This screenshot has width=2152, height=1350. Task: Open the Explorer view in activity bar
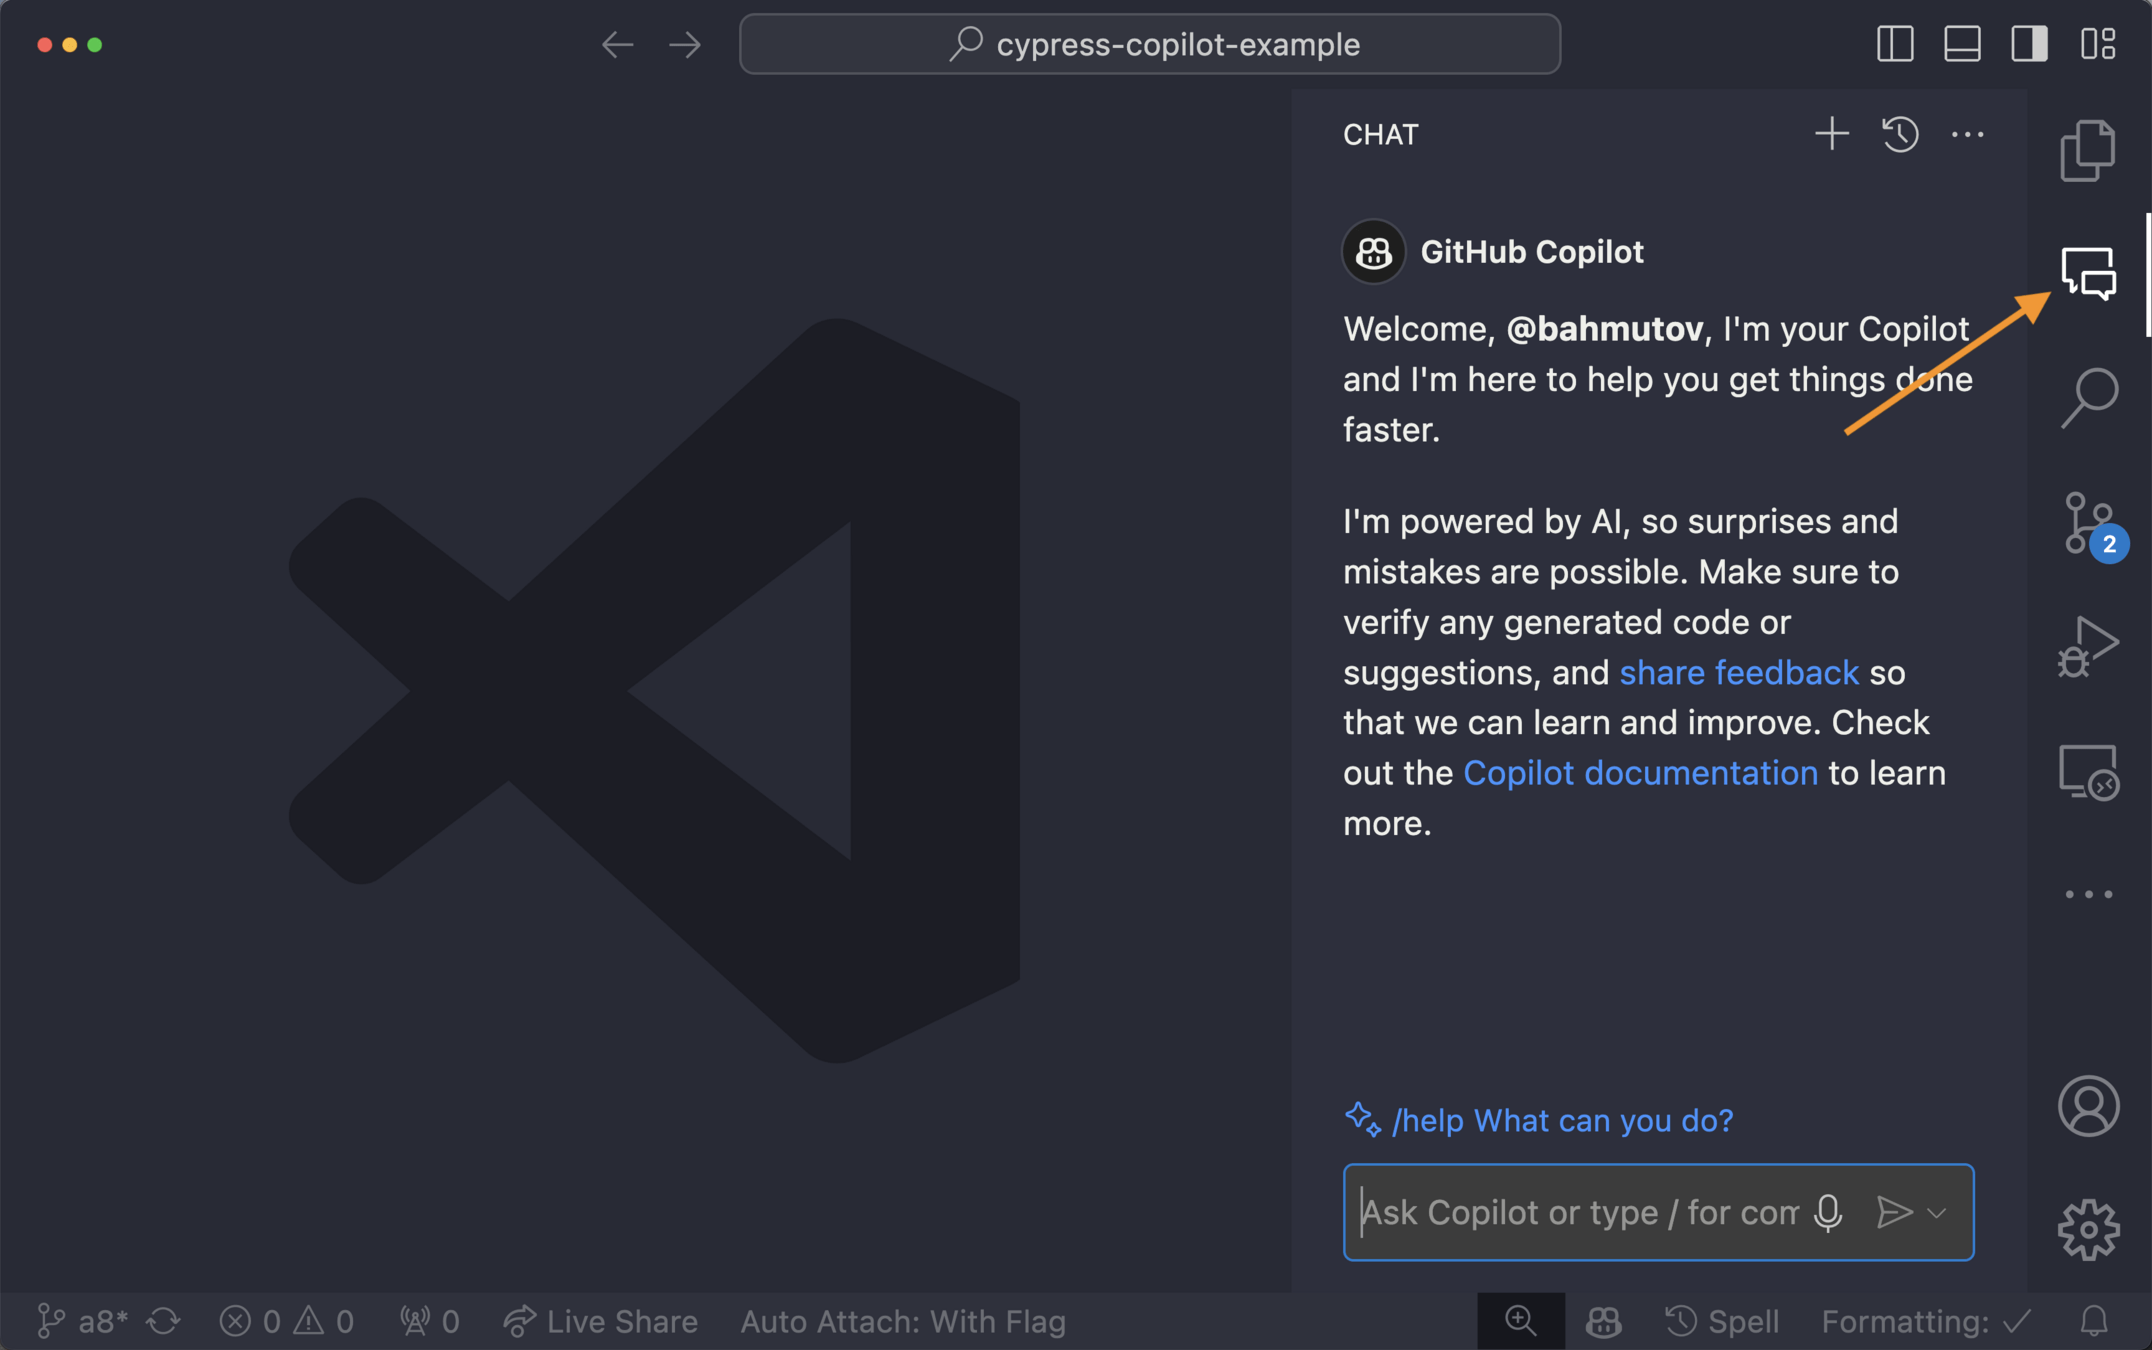pos(2088,150)
